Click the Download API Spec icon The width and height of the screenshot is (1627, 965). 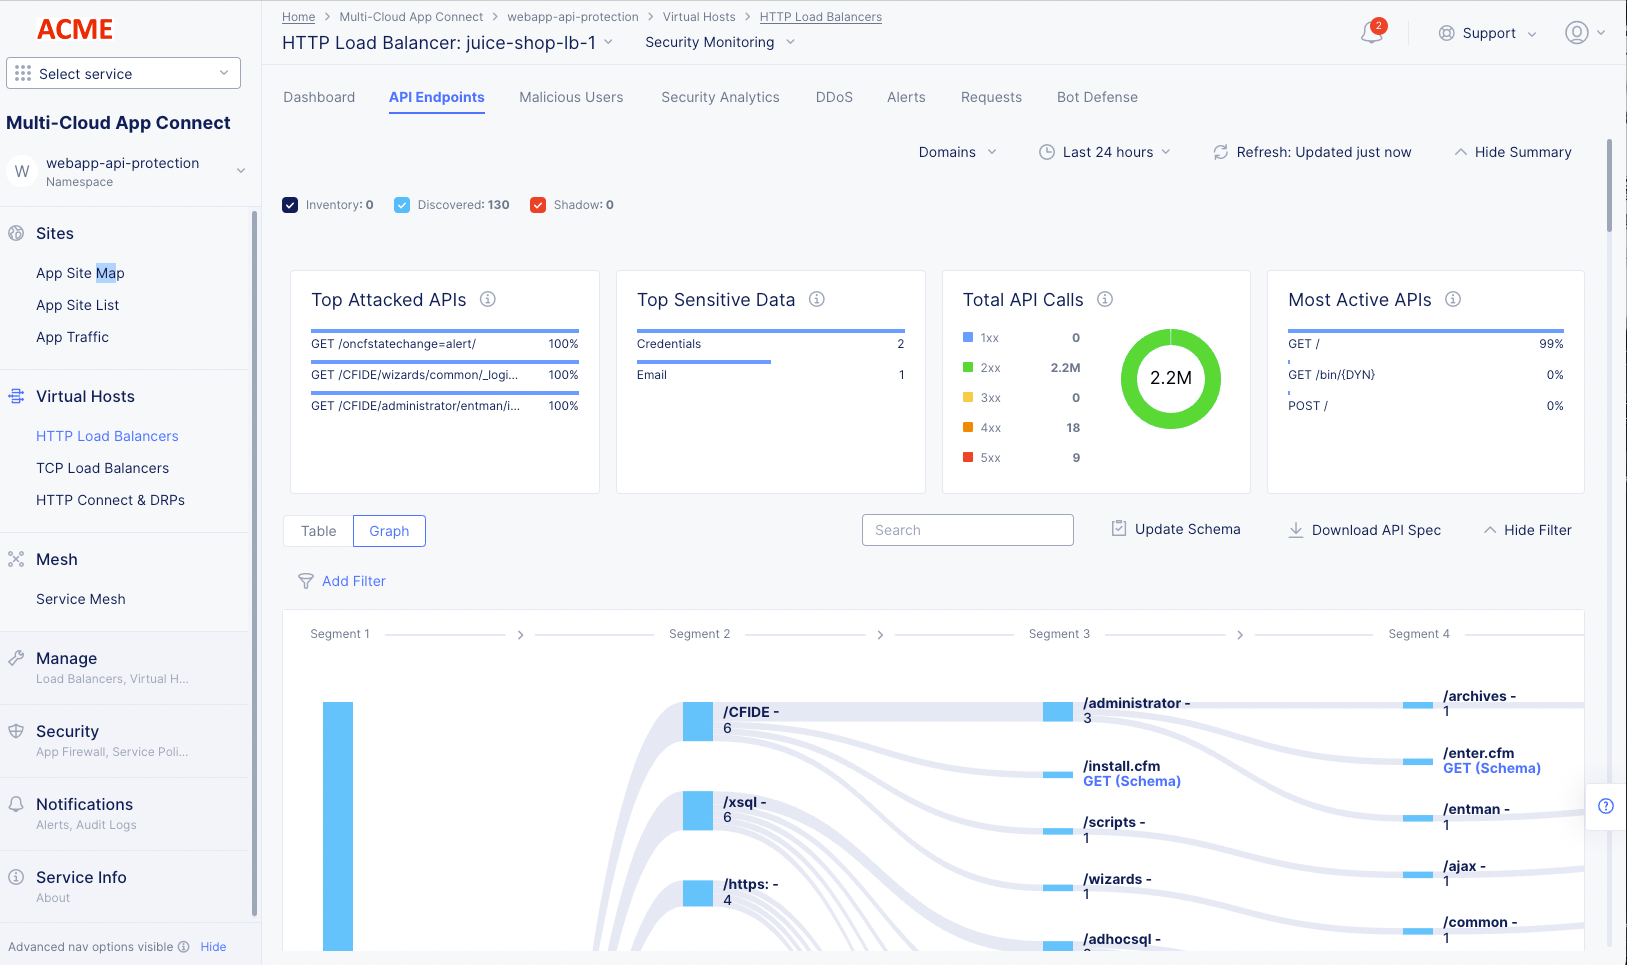pos(1296,529)
